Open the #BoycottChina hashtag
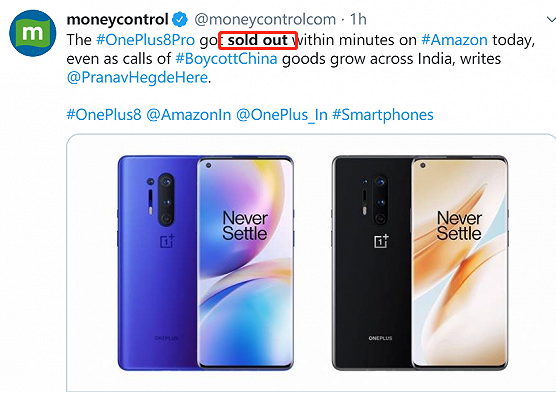The width and height of the screenshot is (556, 397). 226,58
